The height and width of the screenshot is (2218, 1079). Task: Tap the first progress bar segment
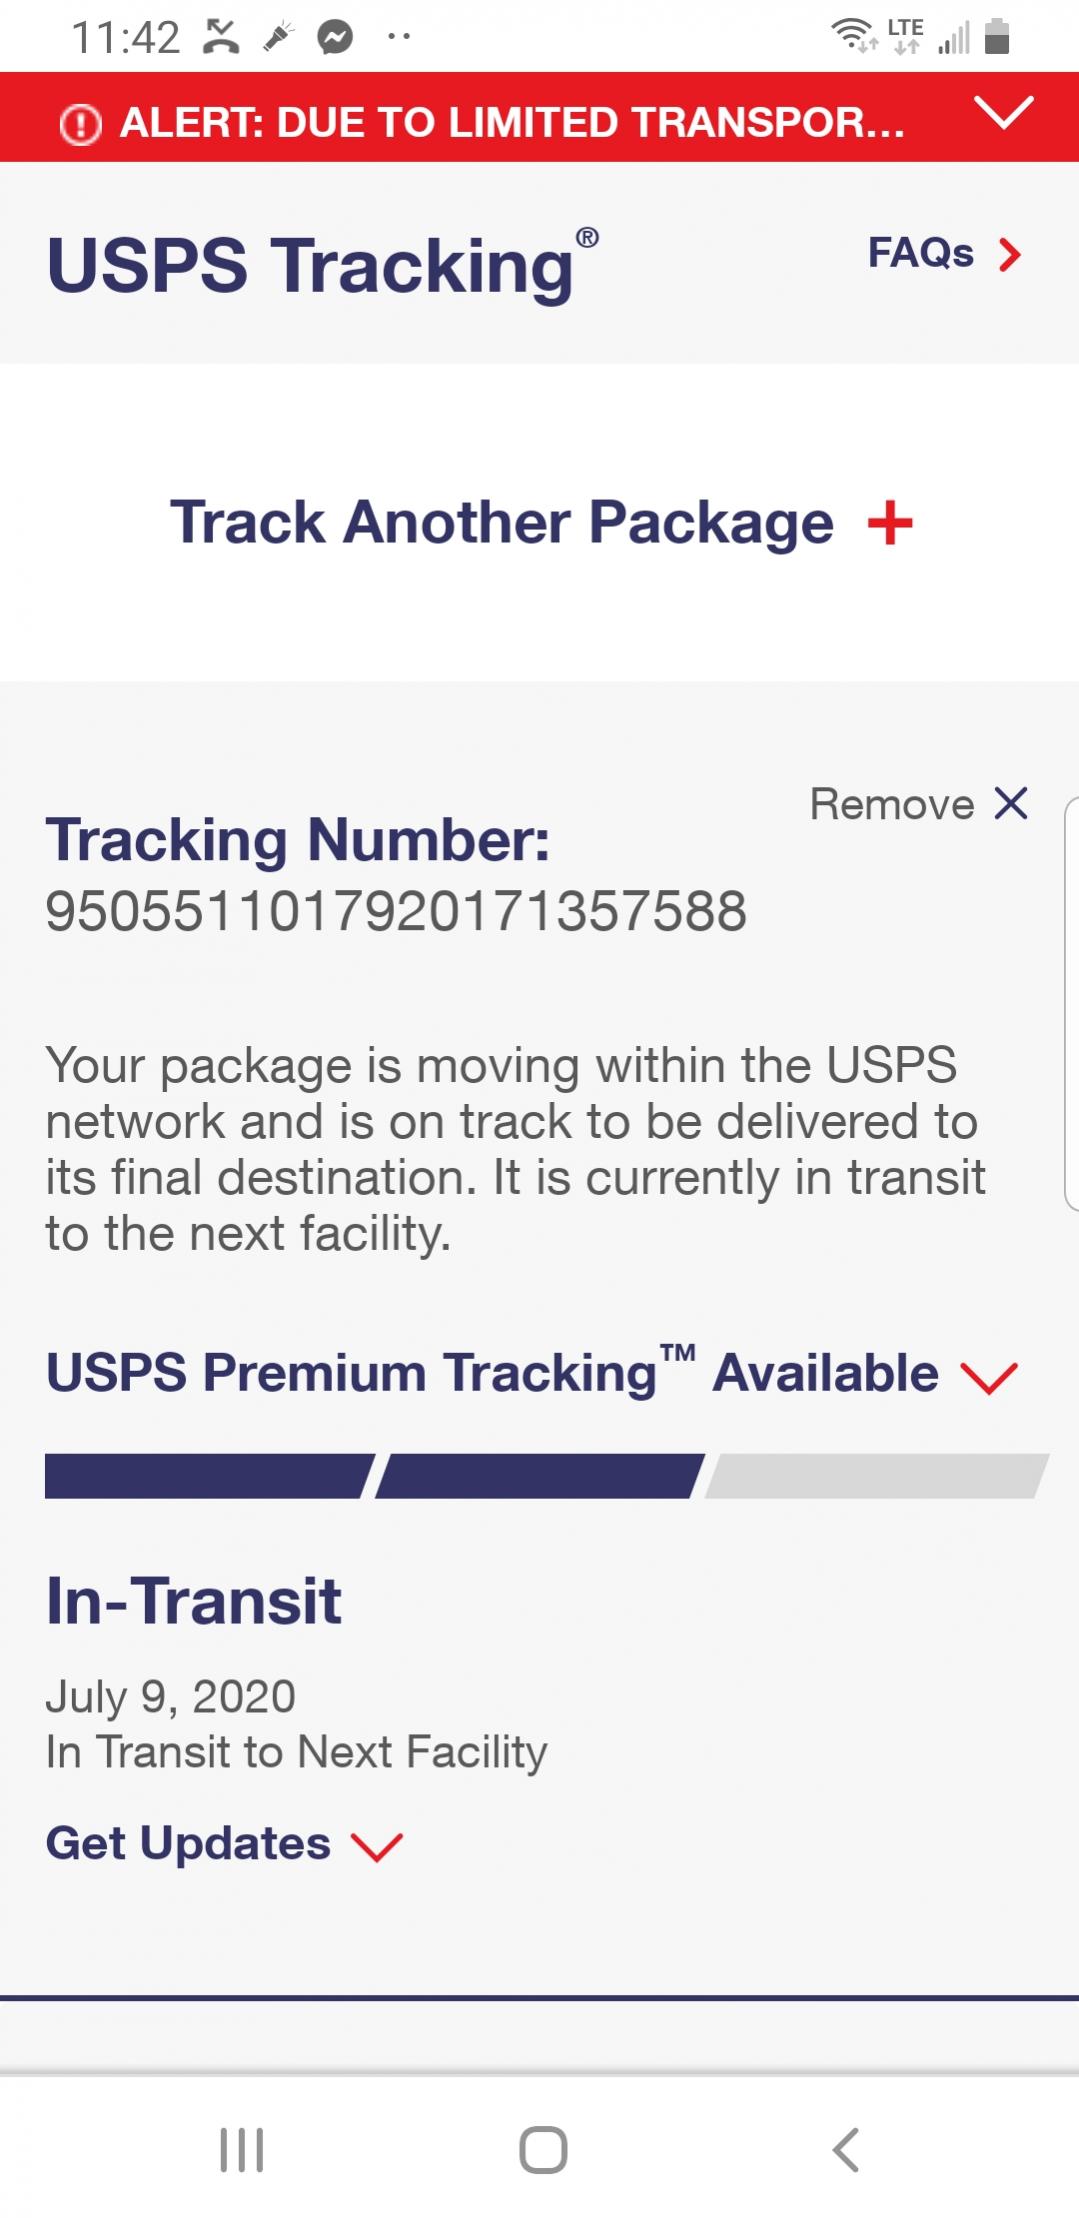point(208,1476)
